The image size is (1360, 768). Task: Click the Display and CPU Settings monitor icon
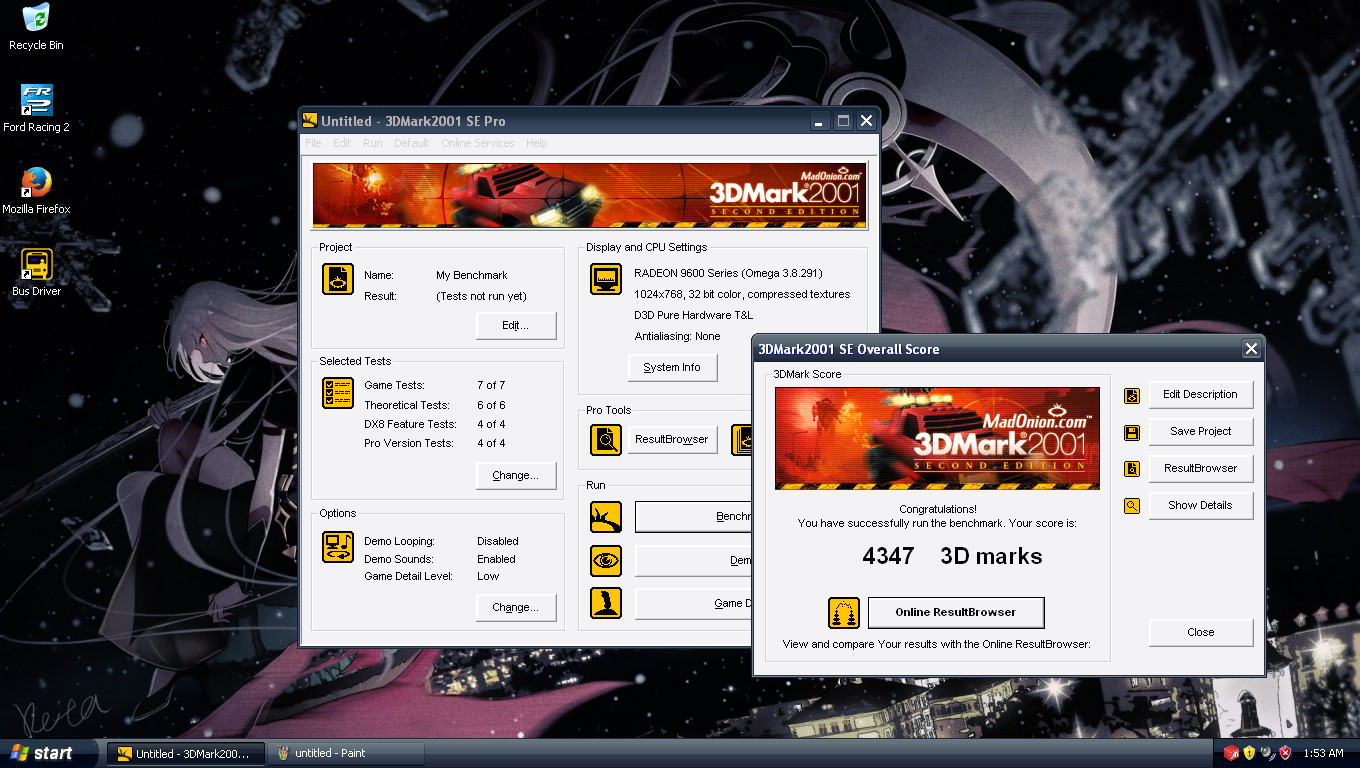[x=606, y=279]
